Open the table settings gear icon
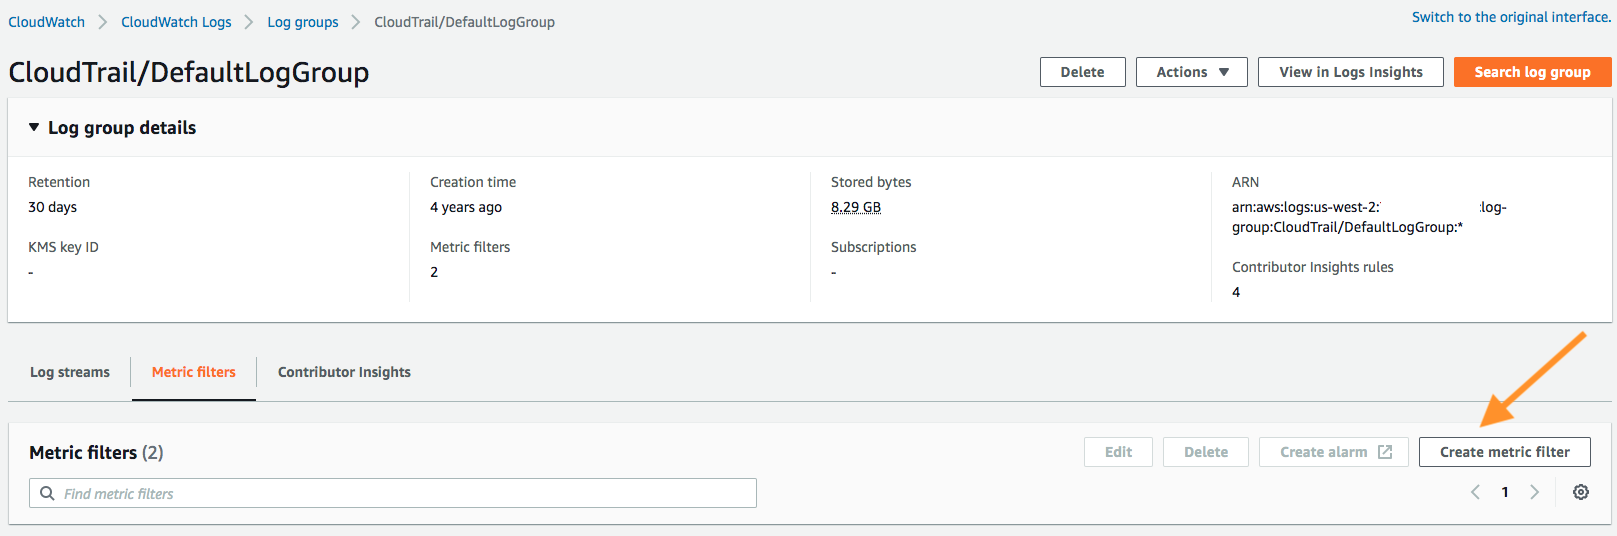The width and height of the screenshot is (1617, 536). point(1581,492)
